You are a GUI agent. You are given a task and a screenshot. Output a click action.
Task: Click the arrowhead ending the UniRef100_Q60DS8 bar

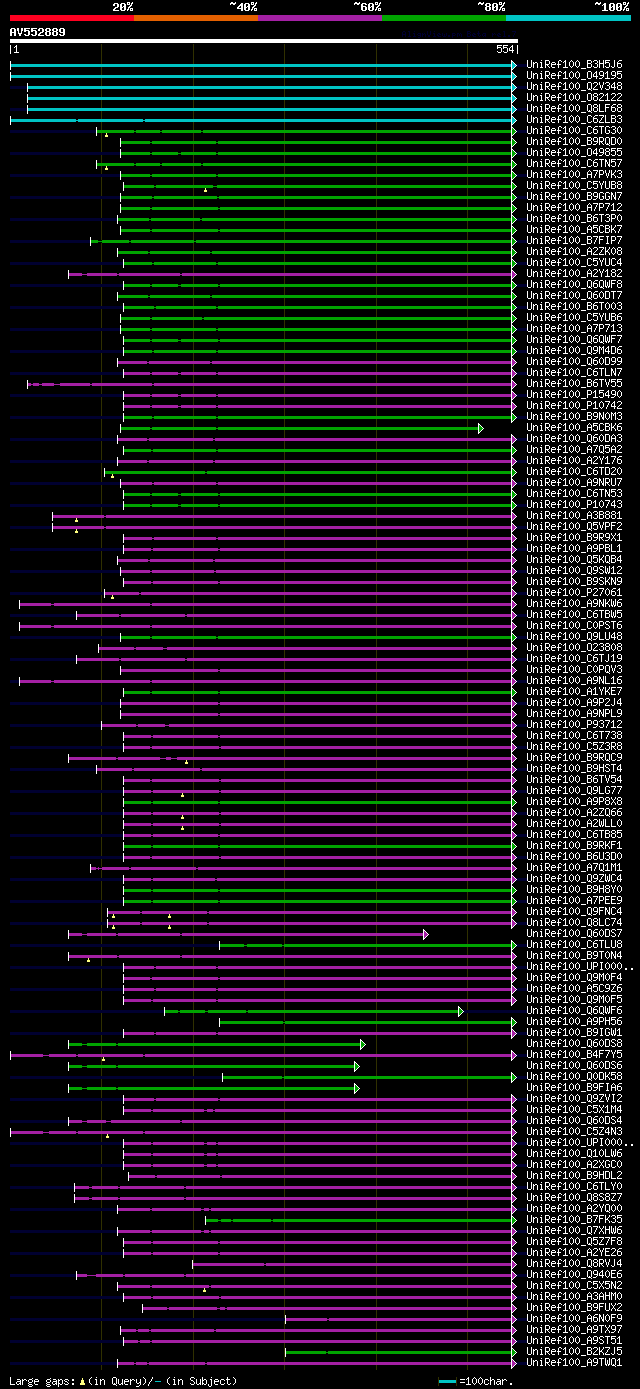363,1044
